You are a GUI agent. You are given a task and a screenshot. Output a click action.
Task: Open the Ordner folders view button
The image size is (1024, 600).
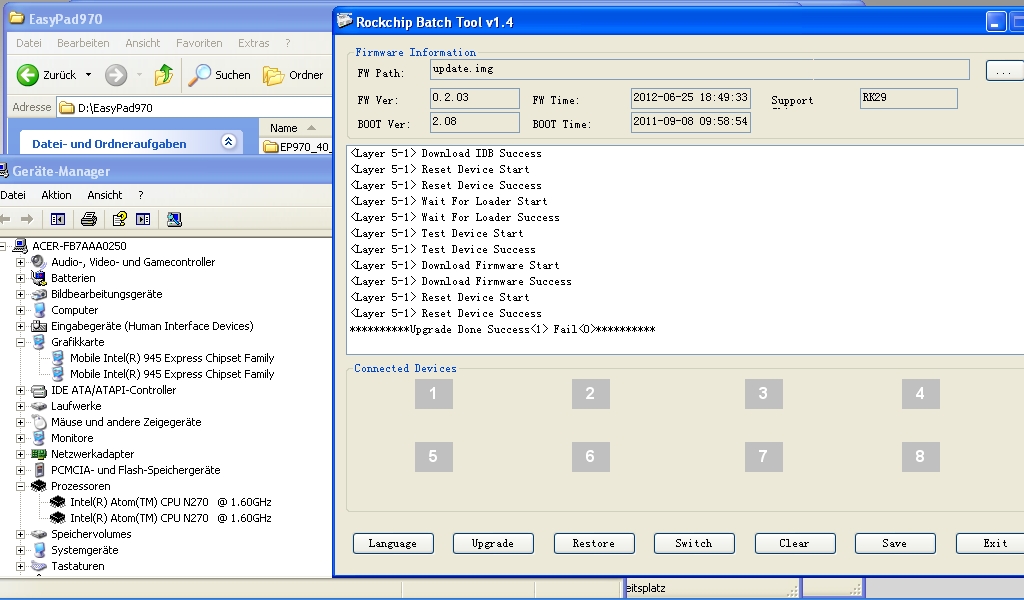293,75
